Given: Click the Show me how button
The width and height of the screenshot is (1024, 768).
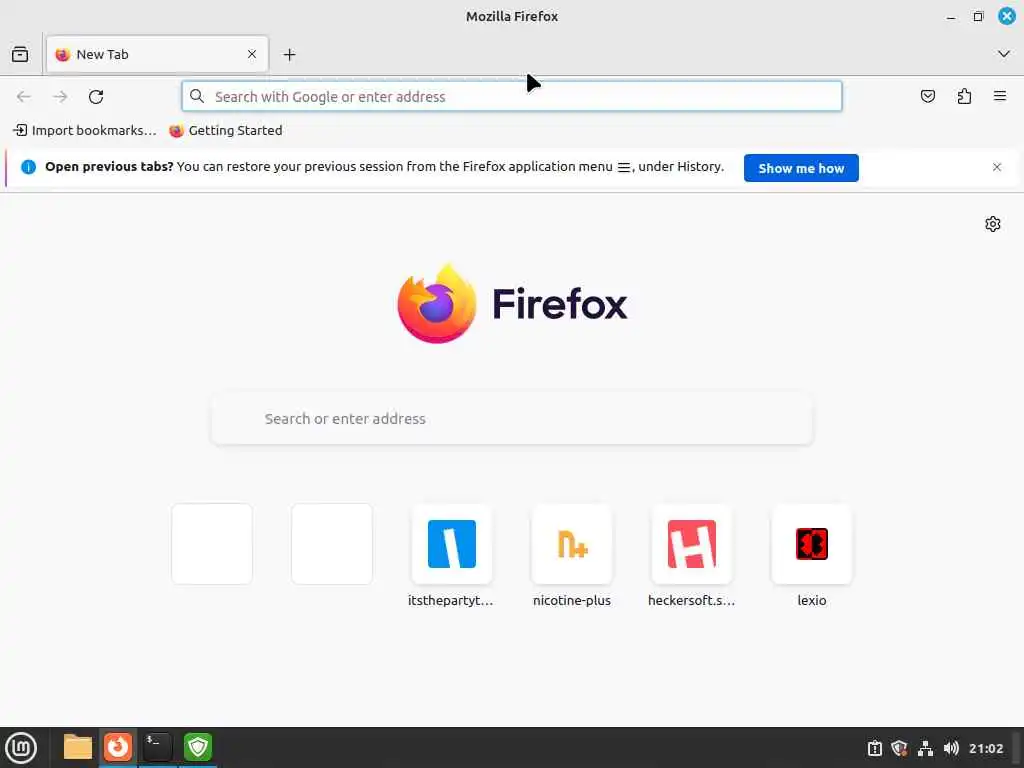Looking at the screenshot, I should click(x=801, y=168).
